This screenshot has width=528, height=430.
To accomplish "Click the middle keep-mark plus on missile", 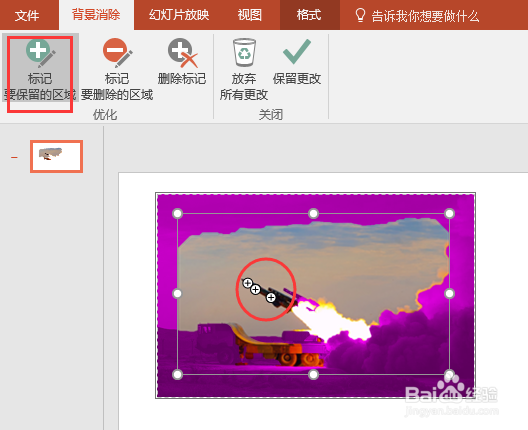I will [255, 289].
